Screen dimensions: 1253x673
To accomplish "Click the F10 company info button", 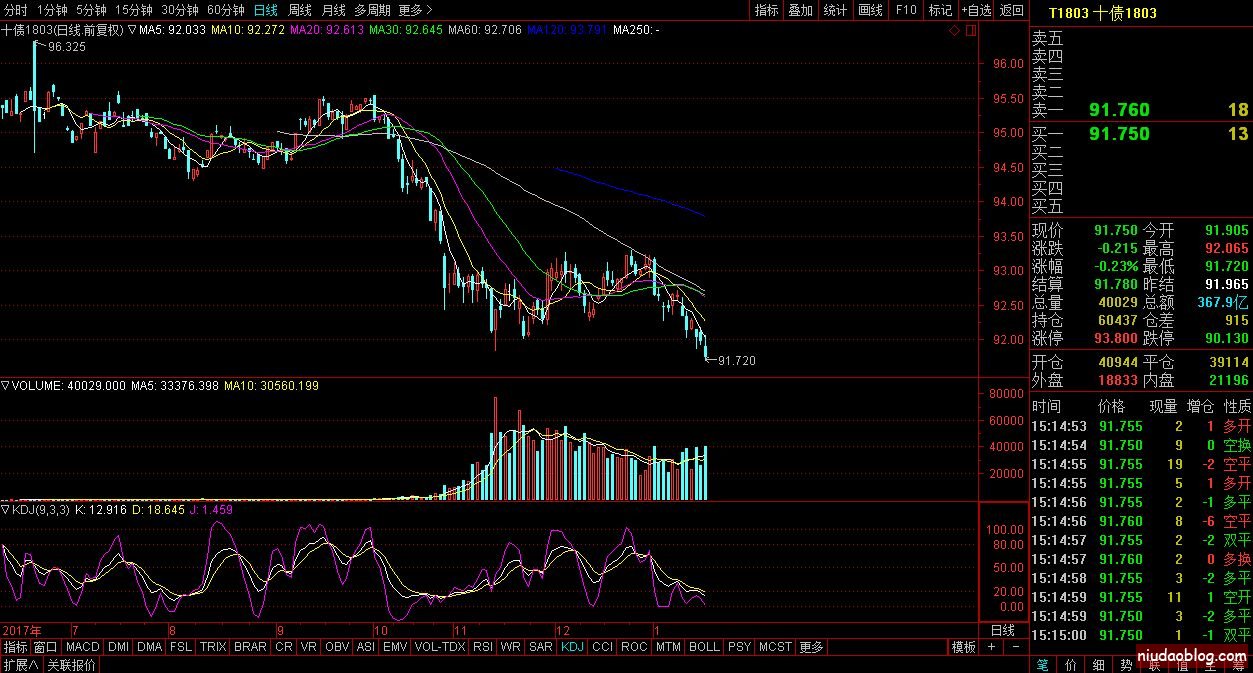I will [x=905, y=10].
